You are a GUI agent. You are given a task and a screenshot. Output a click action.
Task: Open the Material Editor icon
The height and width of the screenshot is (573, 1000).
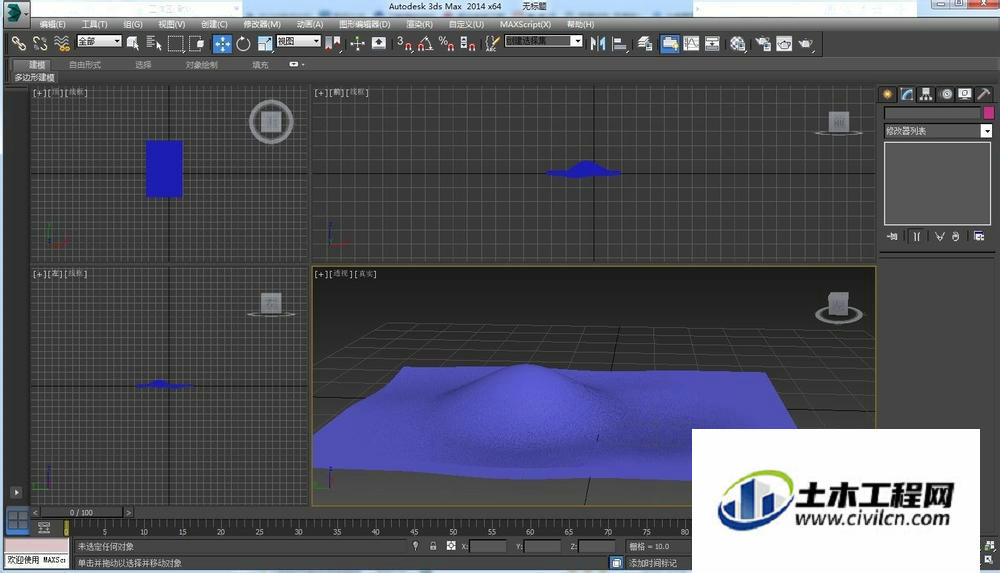tap(738, 43)
